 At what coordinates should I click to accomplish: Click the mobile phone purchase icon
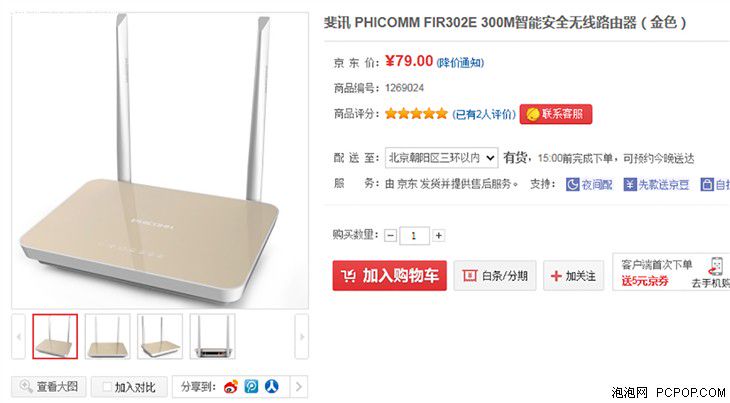pyautogui.click(x=716, y=266)
